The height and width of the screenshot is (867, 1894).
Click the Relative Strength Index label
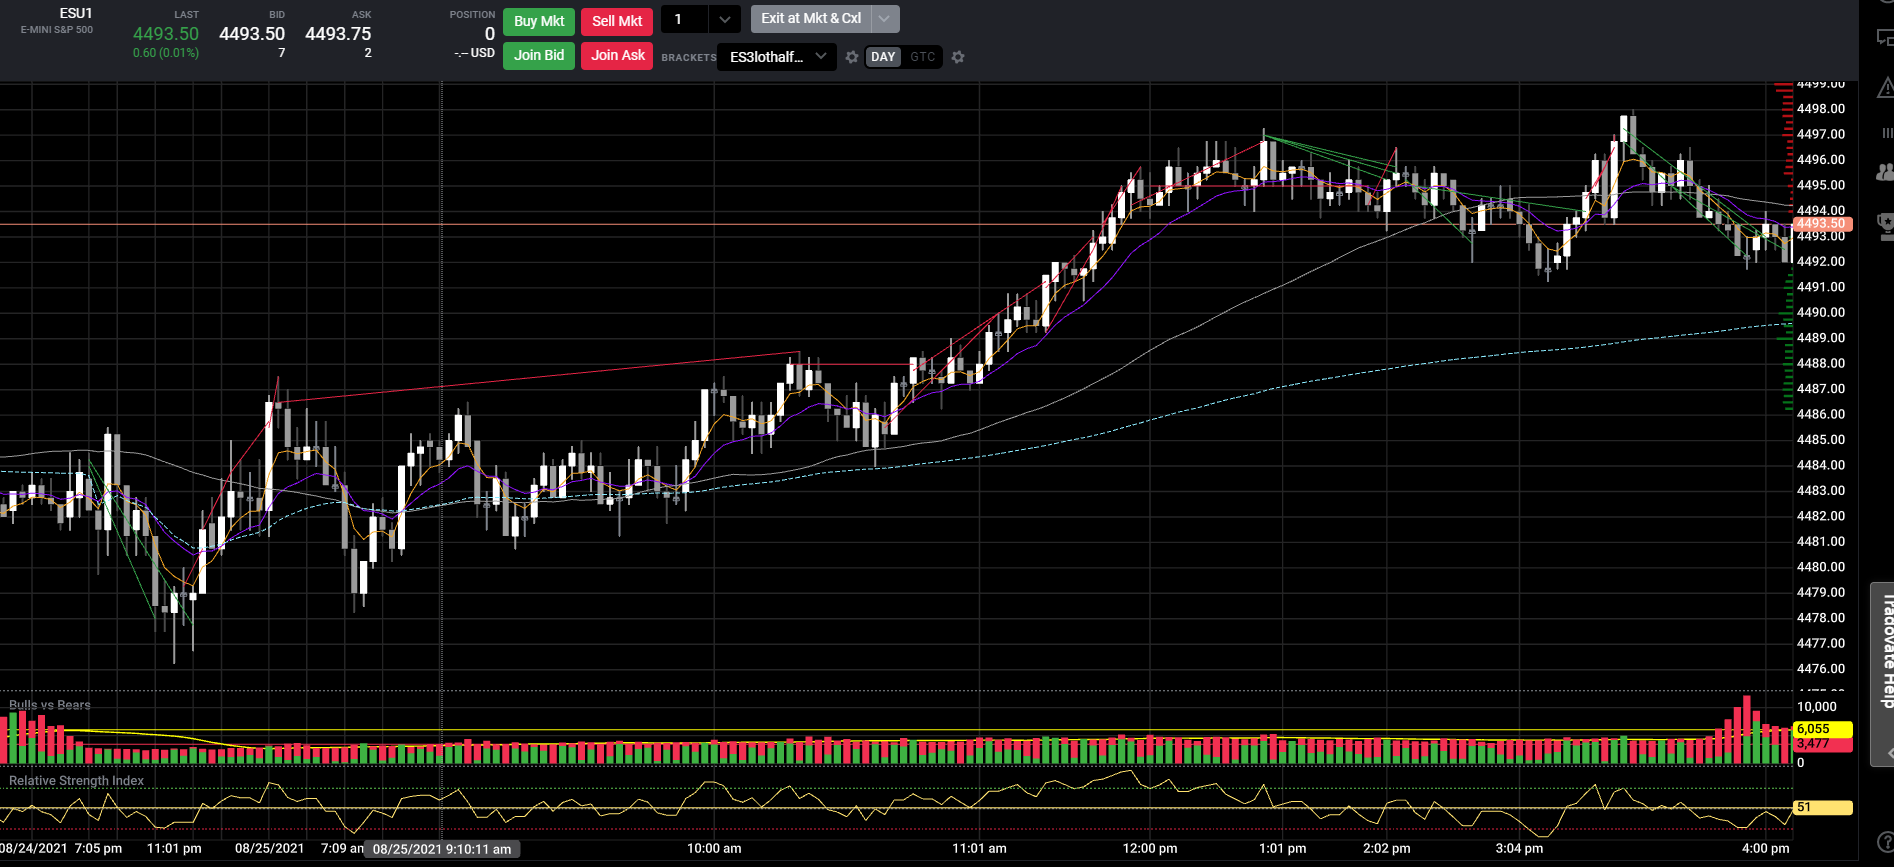[x=76, y=781]
